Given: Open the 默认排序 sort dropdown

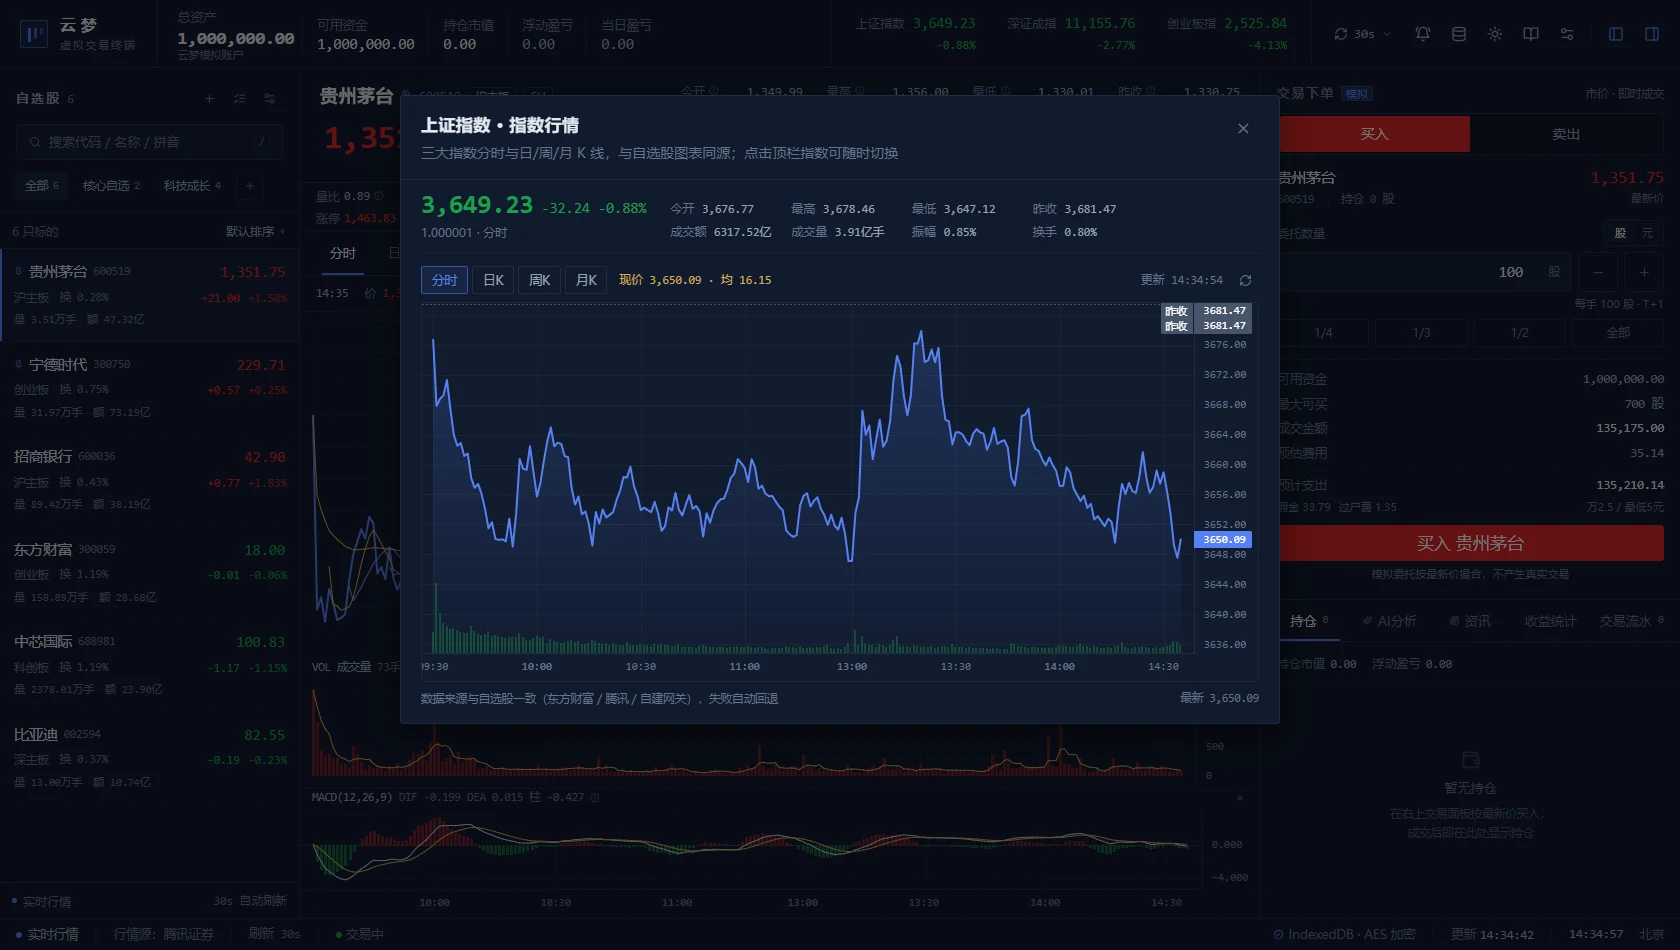Looking at the screenshot, I should (255, 232).
